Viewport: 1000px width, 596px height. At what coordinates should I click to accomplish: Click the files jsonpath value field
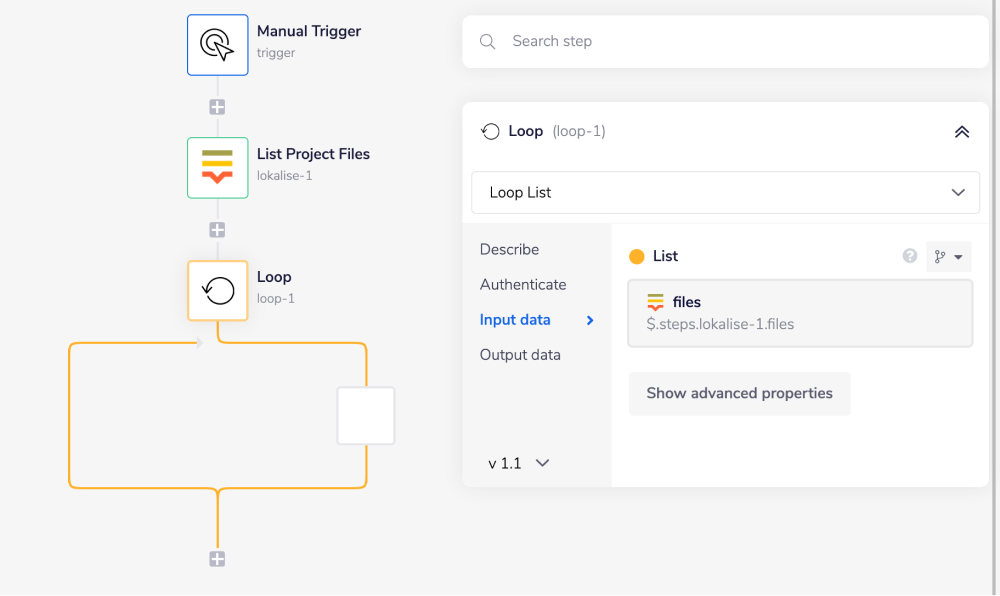(800, 313)
